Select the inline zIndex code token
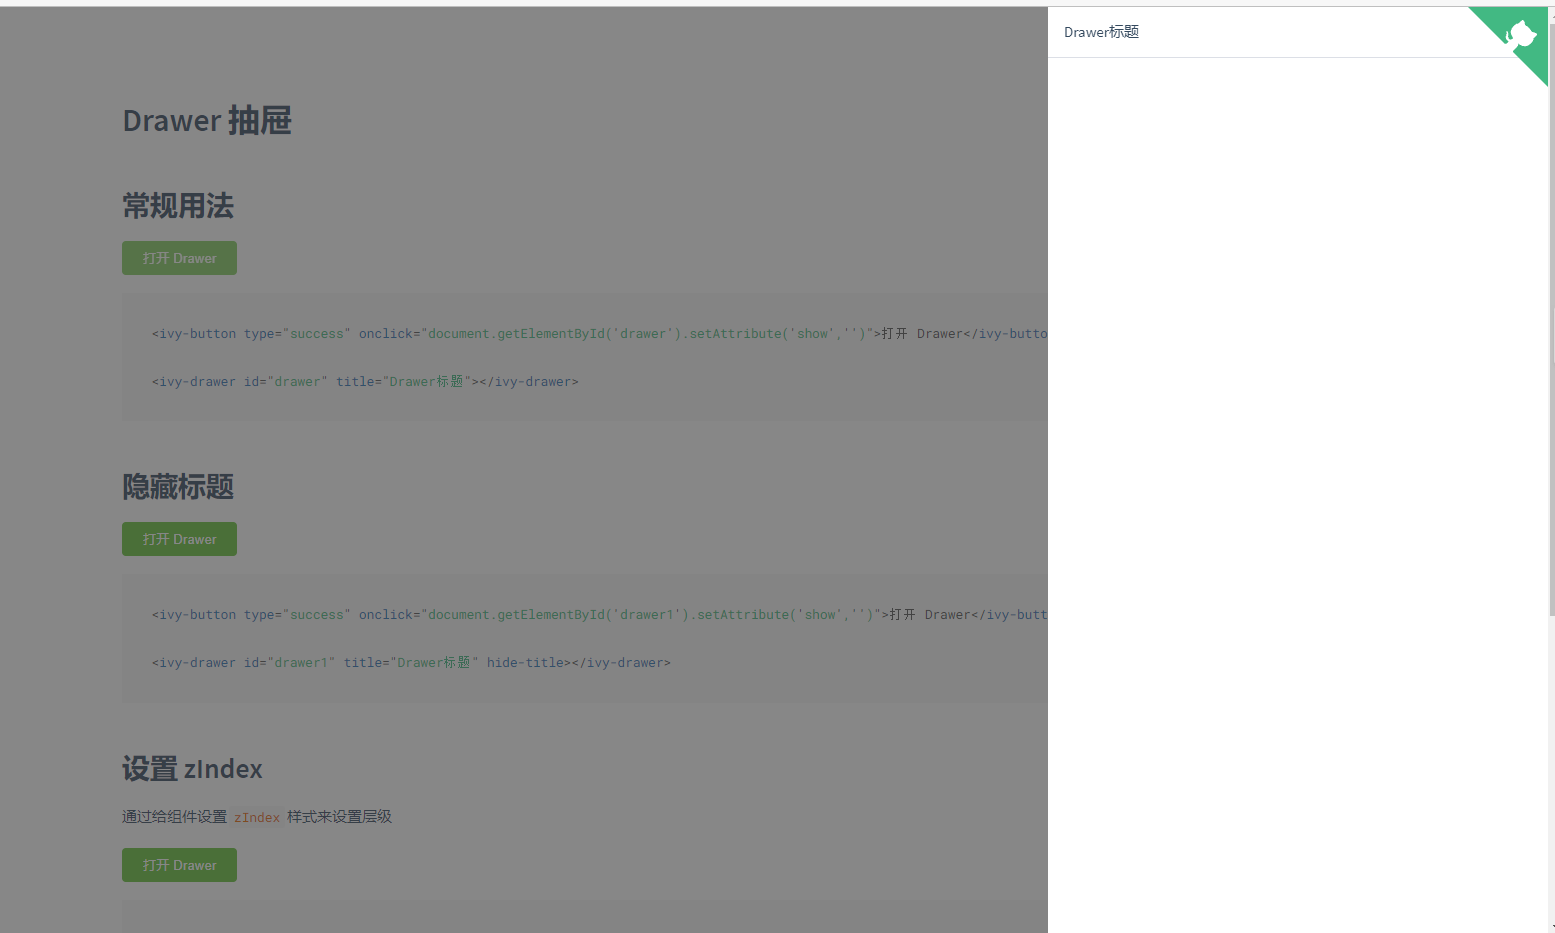Image resolution: width=1555 pixels, height=933 pixels. tap(257, 817)
